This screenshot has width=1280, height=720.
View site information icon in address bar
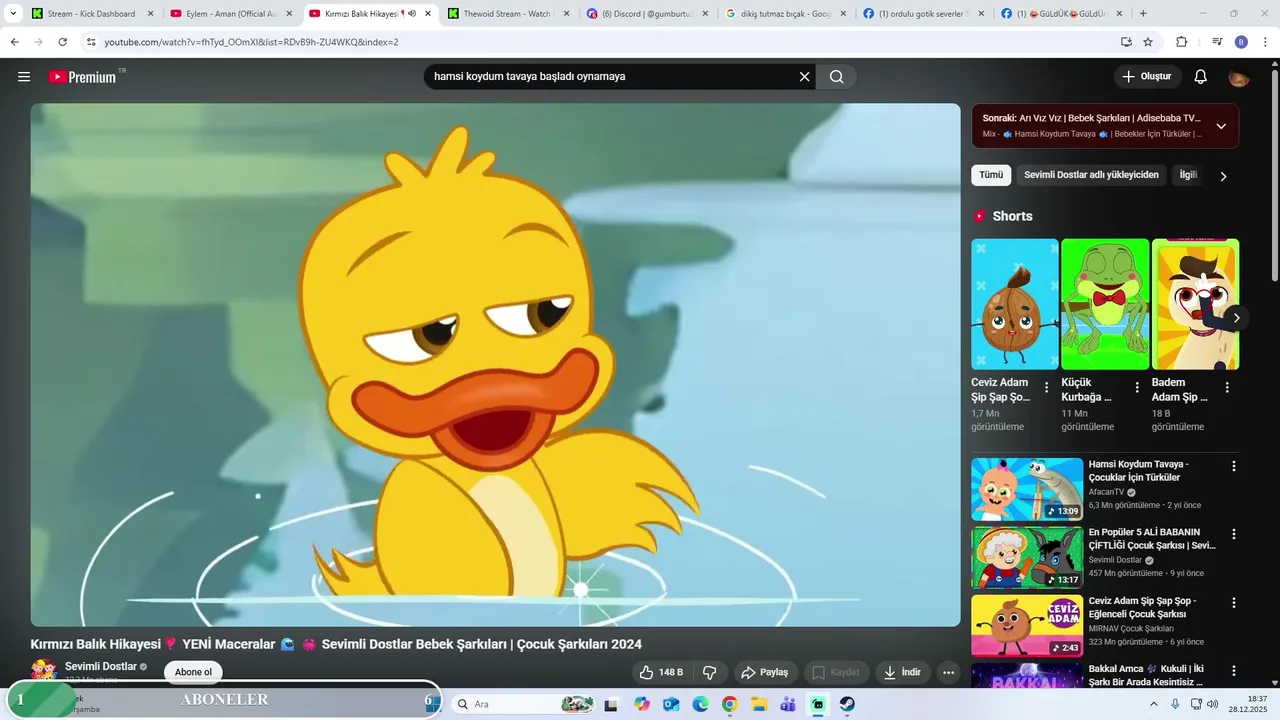click(x=91, y=42)
